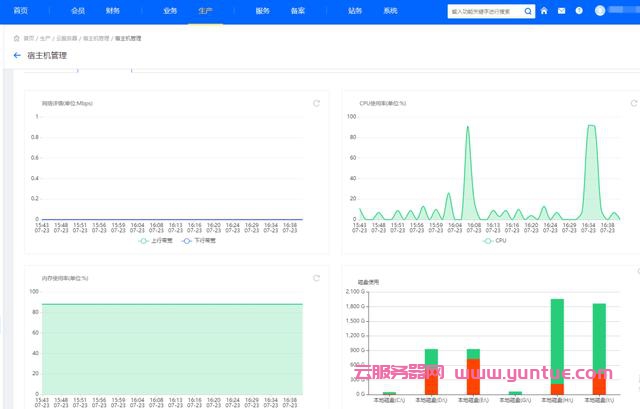Open the mail messages icon
This screenshot has width=640, height=409.
click(561, 11)
